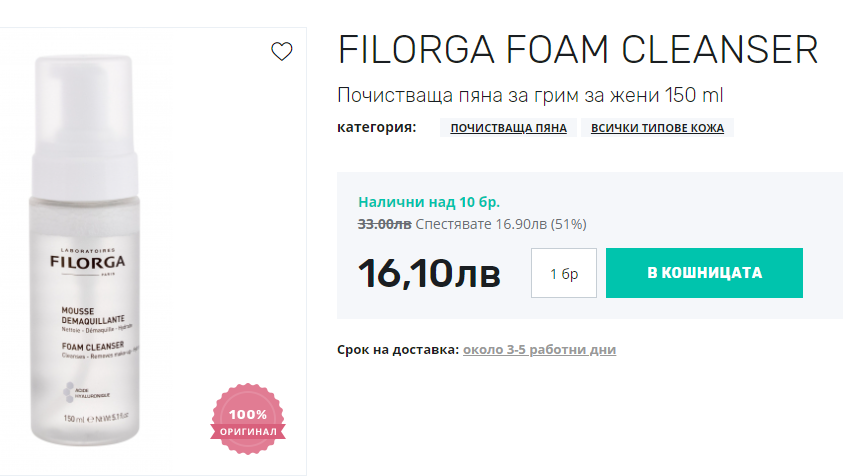The width and height of the screenshot is (843, 476).
Task: Click the crossed-out 33.00лв old price
Action: pyautogui.click(x=385, y=224)
